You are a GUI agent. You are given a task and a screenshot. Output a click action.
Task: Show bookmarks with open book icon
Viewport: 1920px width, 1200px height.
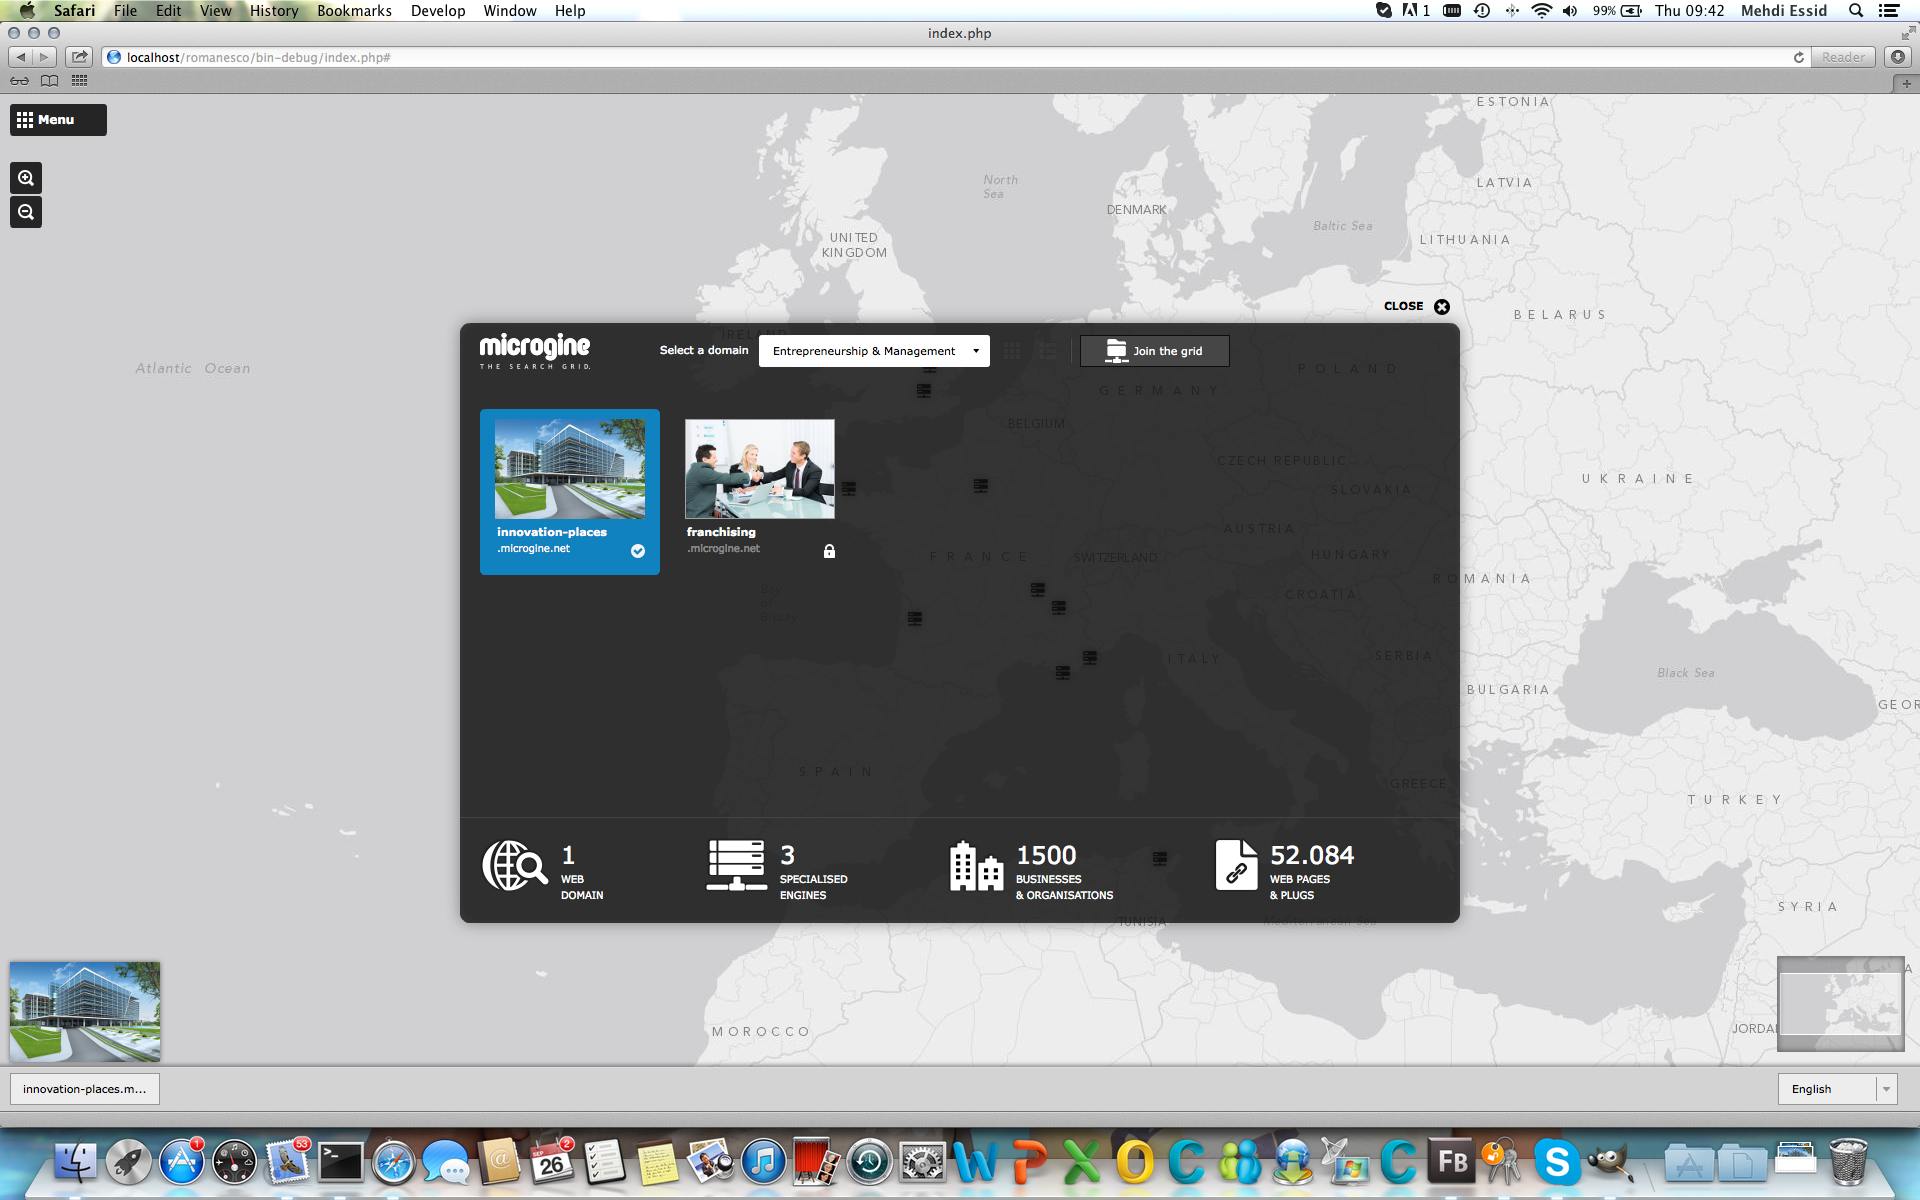click(x=49, y=81)
